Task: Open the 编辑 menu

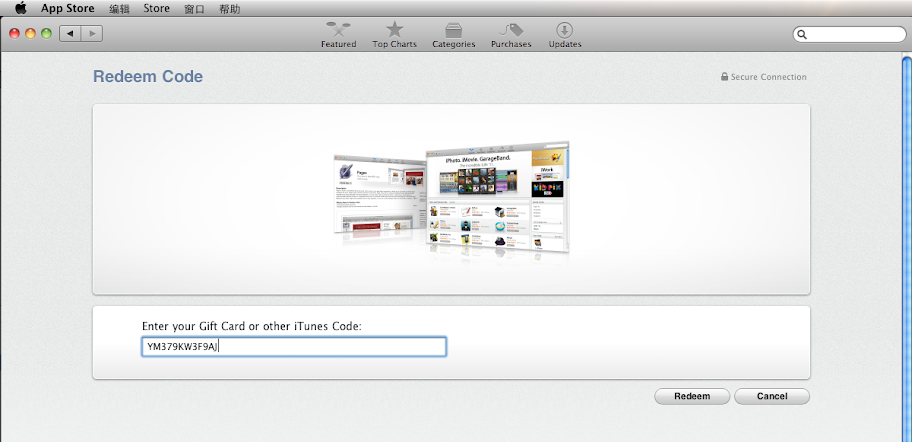Action: [x=119, y=9]
